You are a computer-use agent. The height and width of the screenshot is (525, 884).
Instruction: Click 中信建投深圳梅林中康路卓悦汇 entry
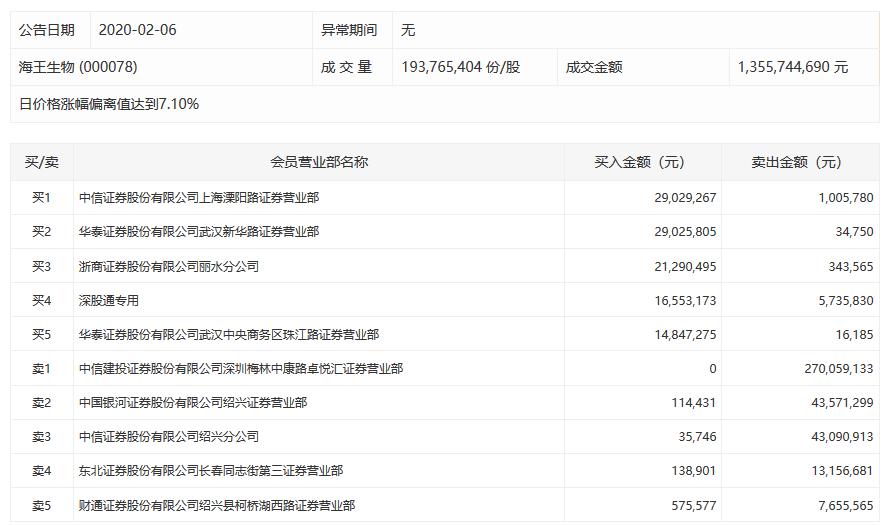pos(241,369)
